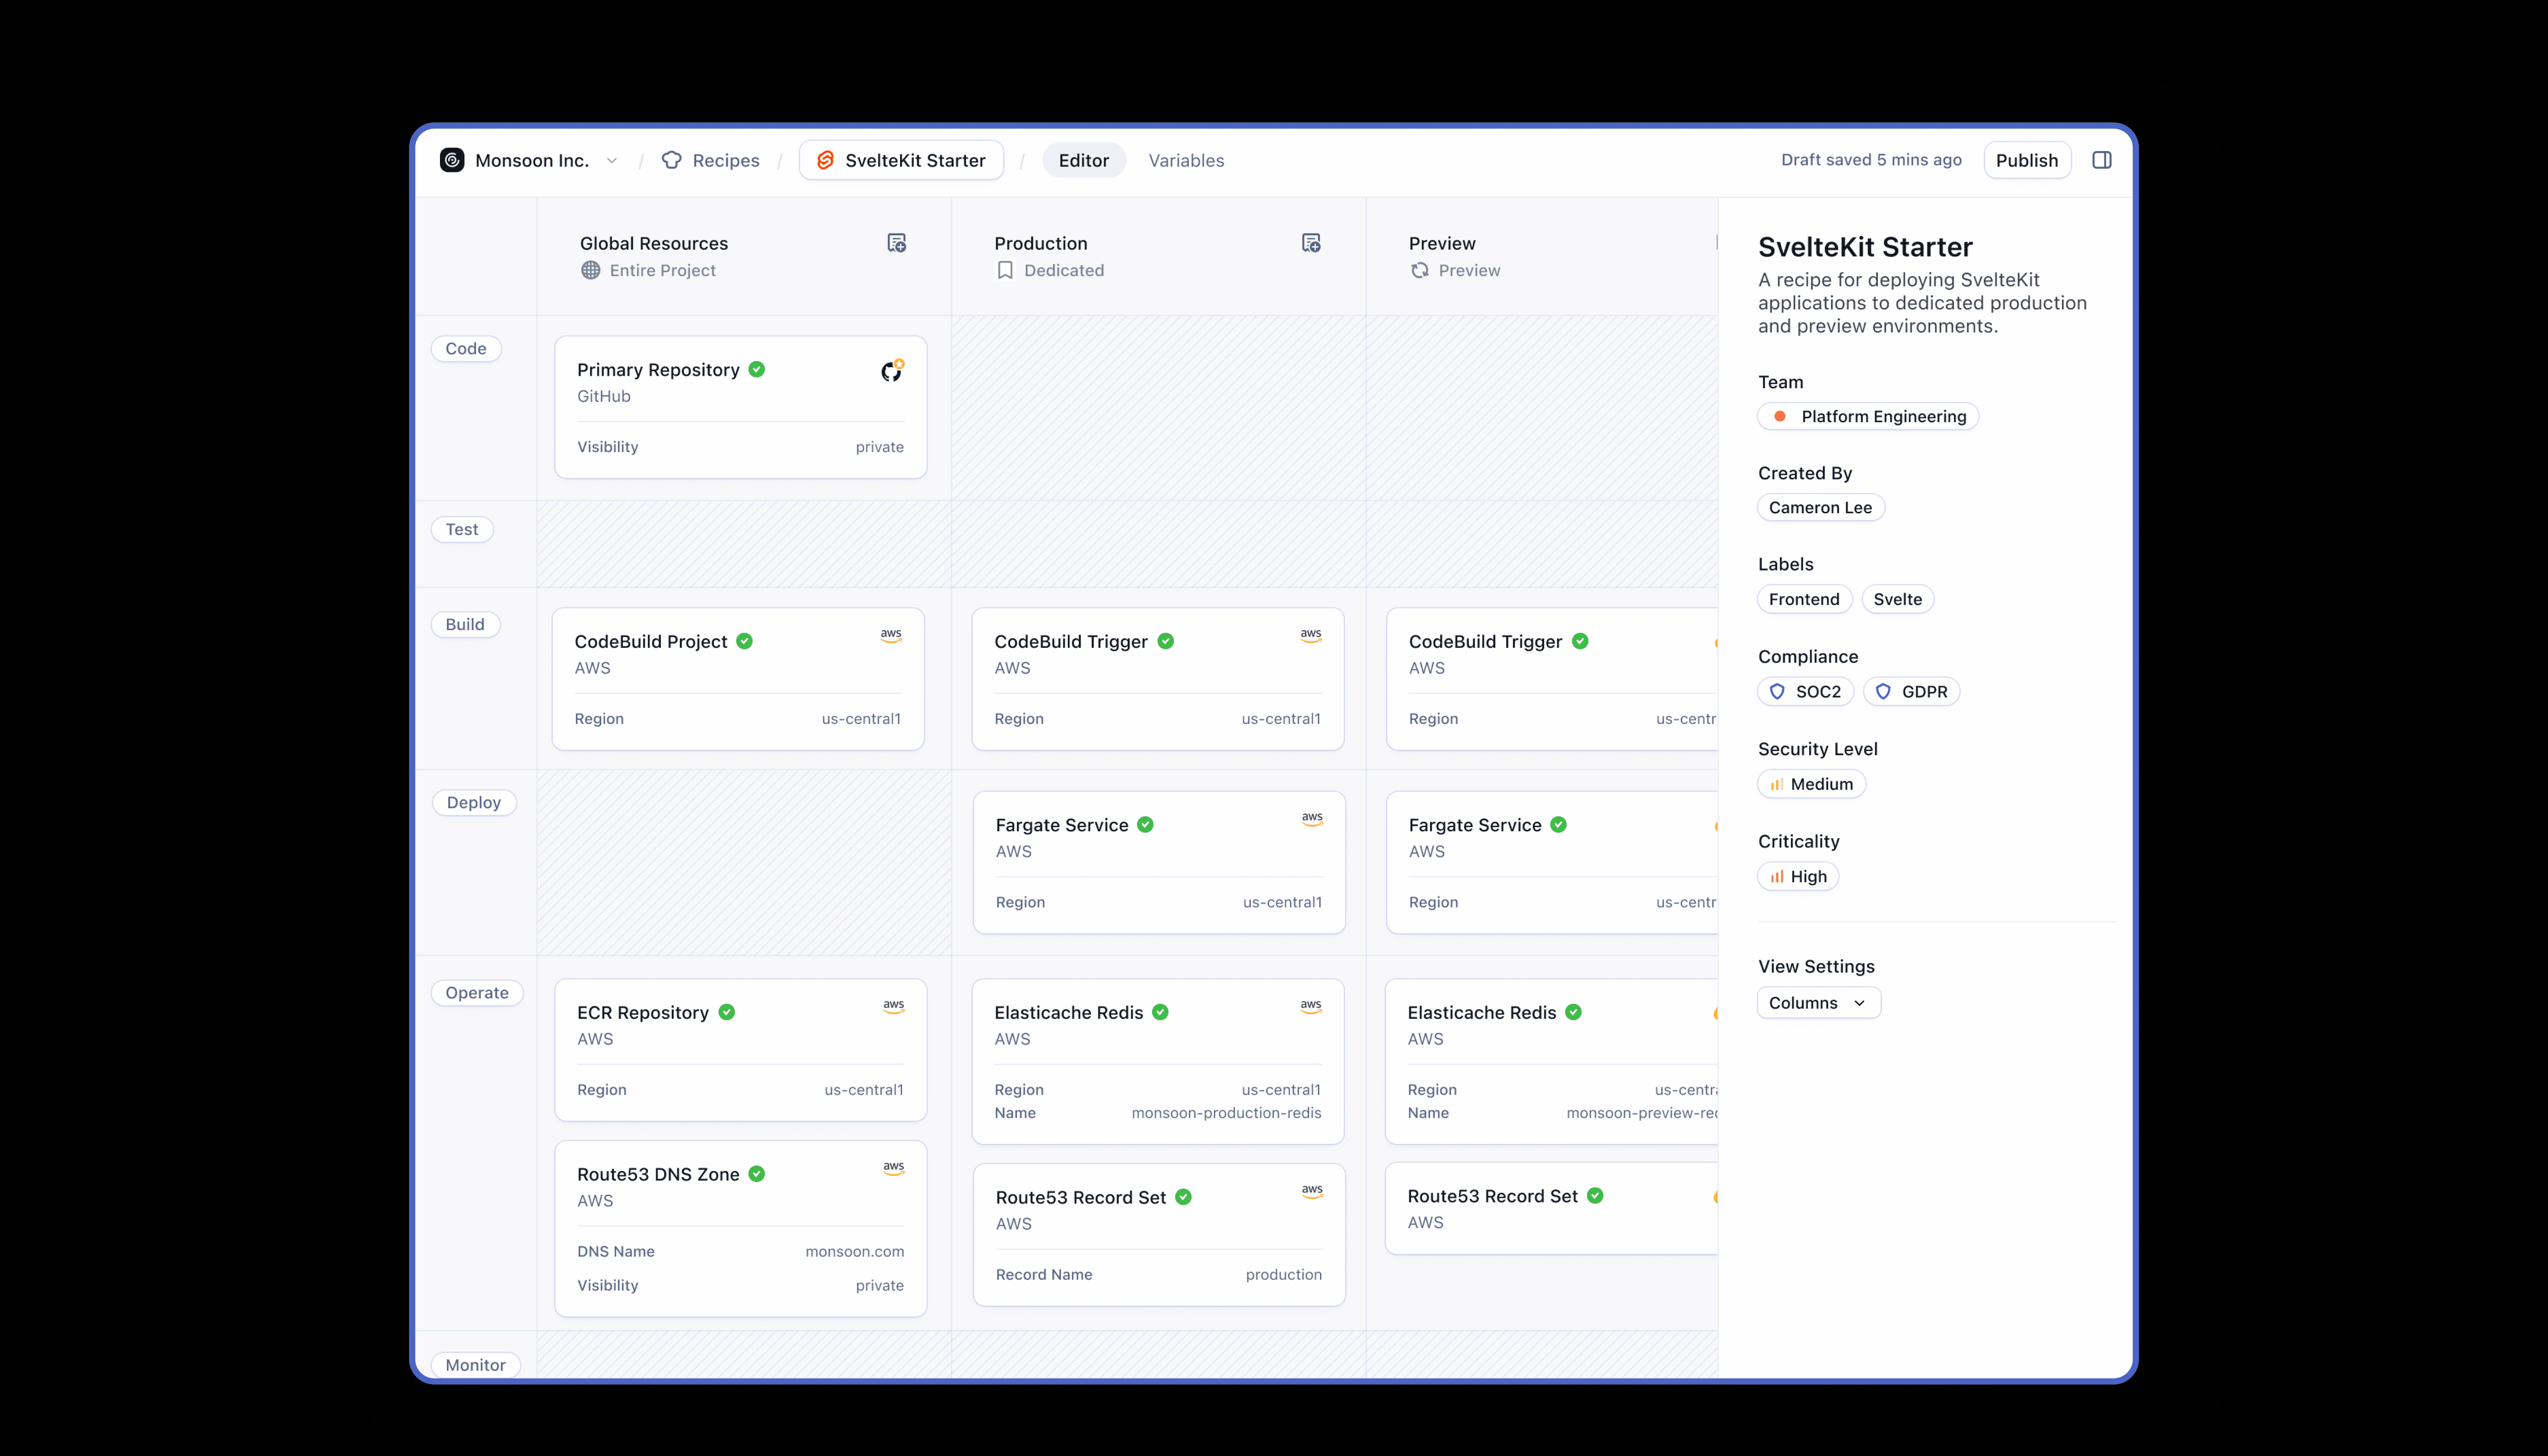The height and width of the screenshot is (1456, 2548).
Task: Click the AWS icon on Production Elasticache Redis
Action: [1311, 1006]
